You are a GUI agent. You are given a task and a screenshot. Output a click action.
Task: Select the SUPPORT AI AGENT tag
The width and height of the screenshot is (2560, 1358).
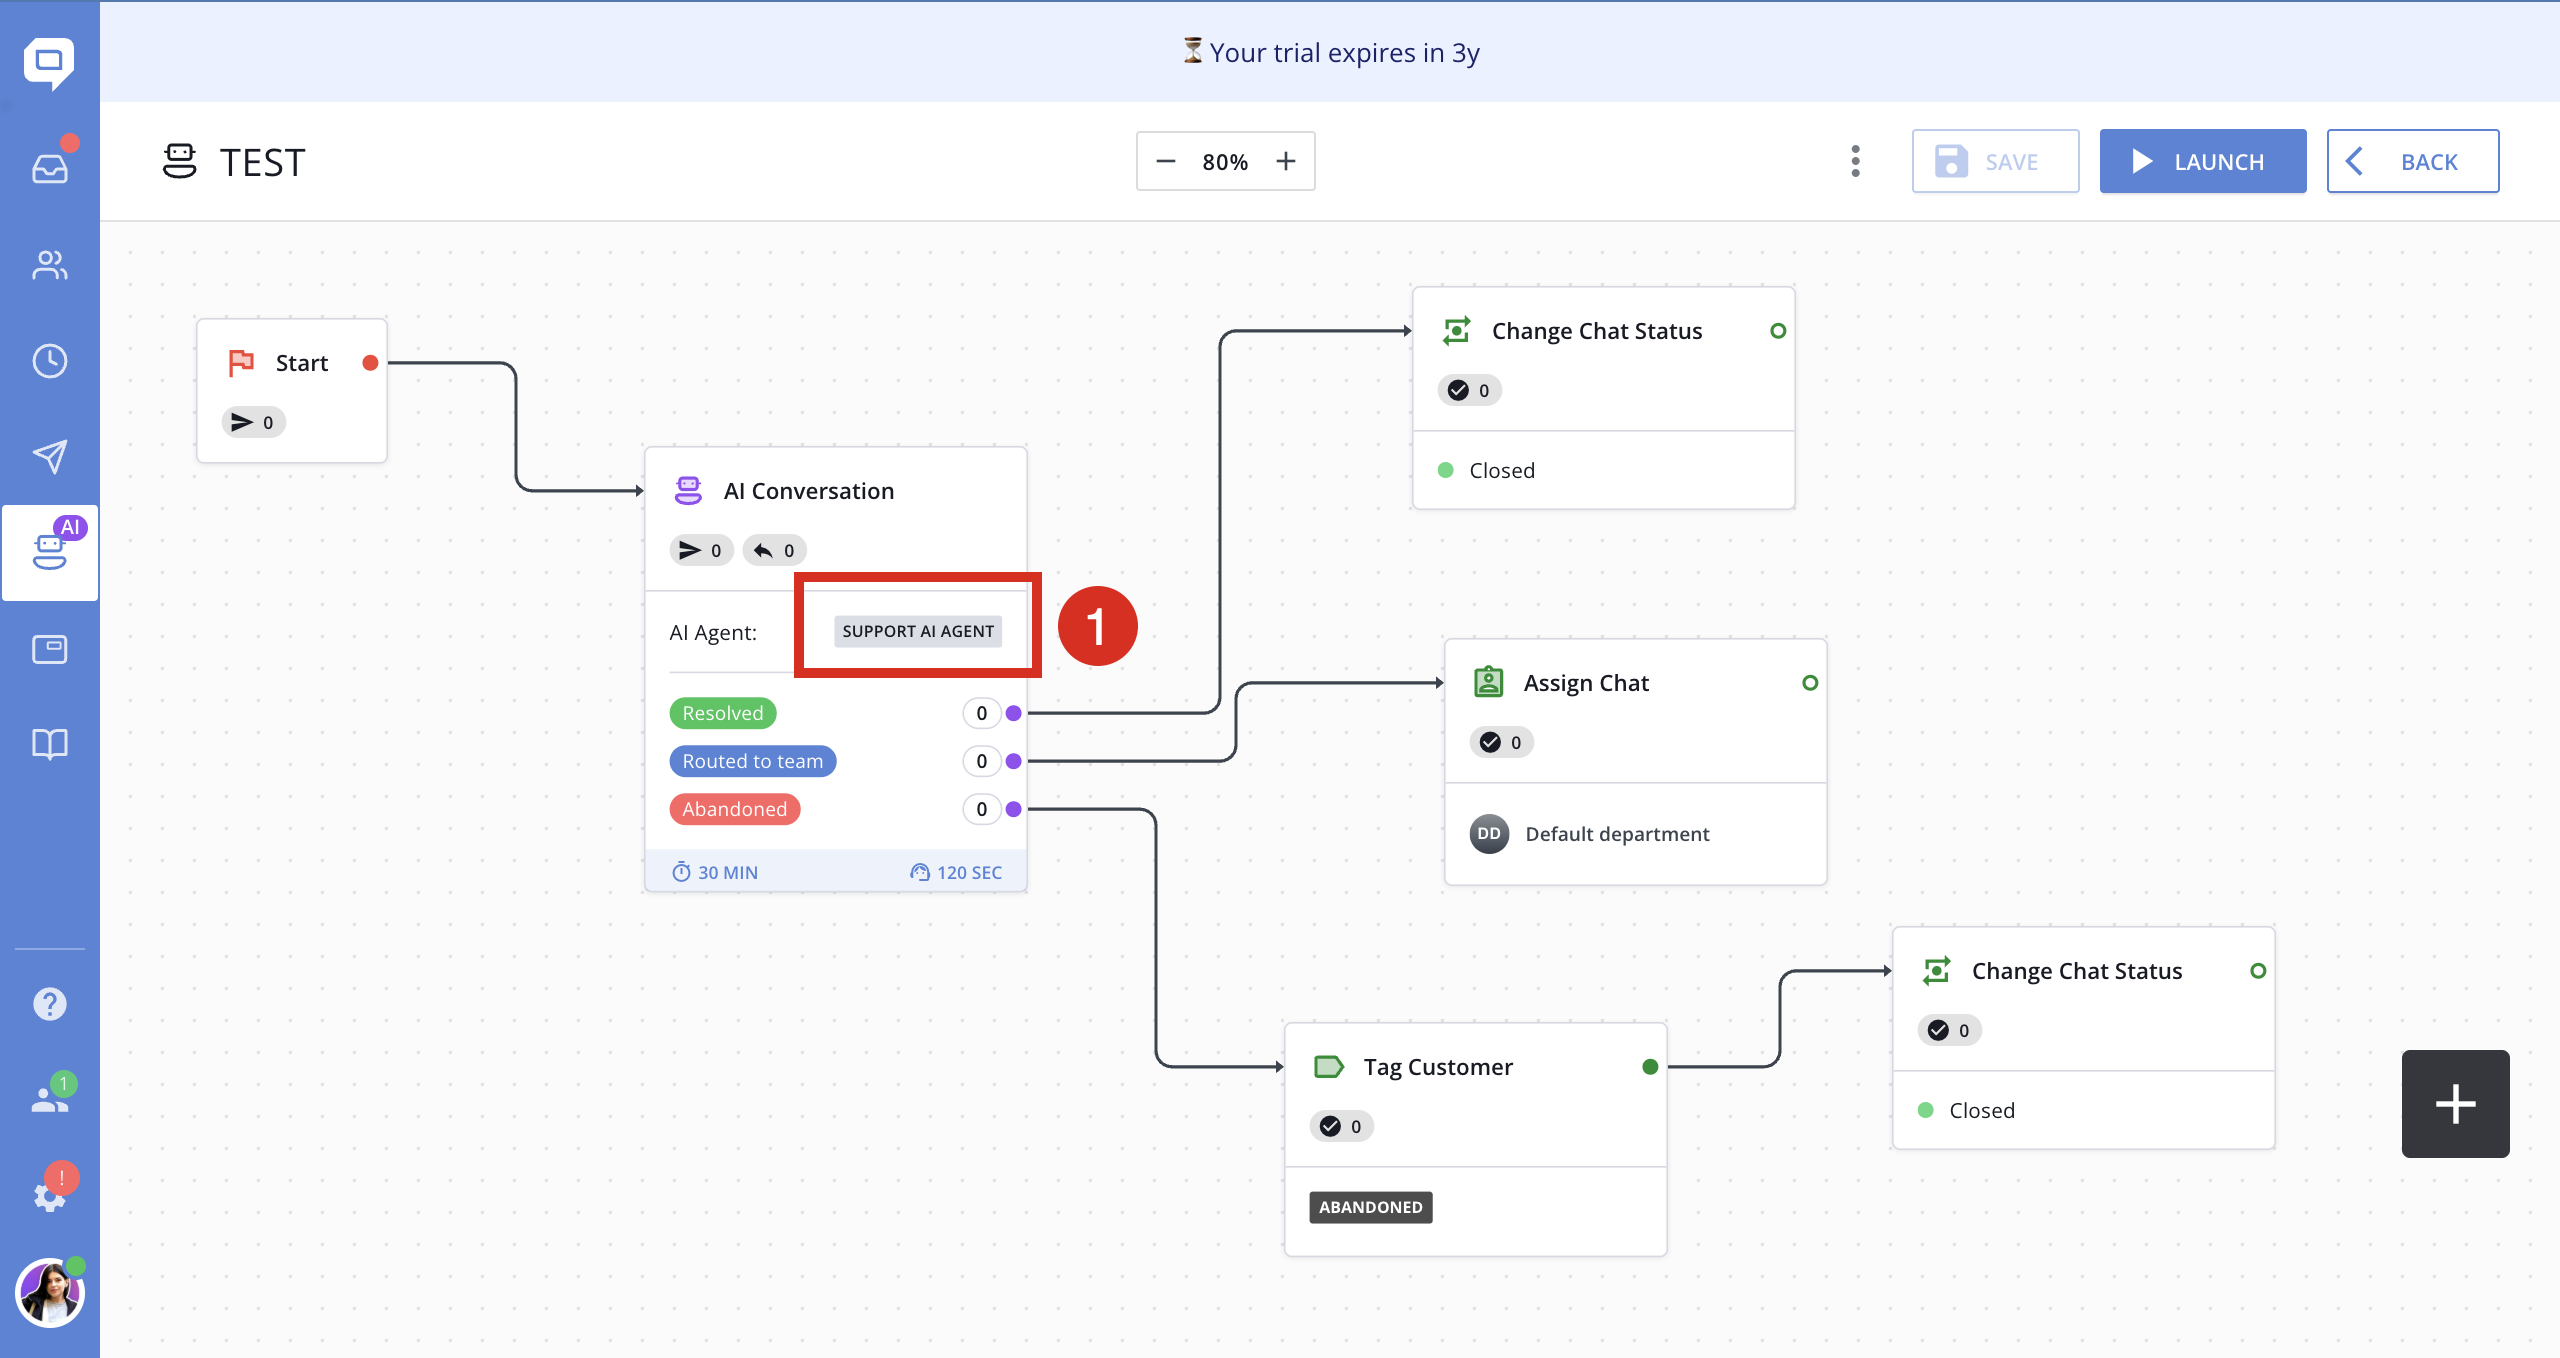tap(918, 631)
